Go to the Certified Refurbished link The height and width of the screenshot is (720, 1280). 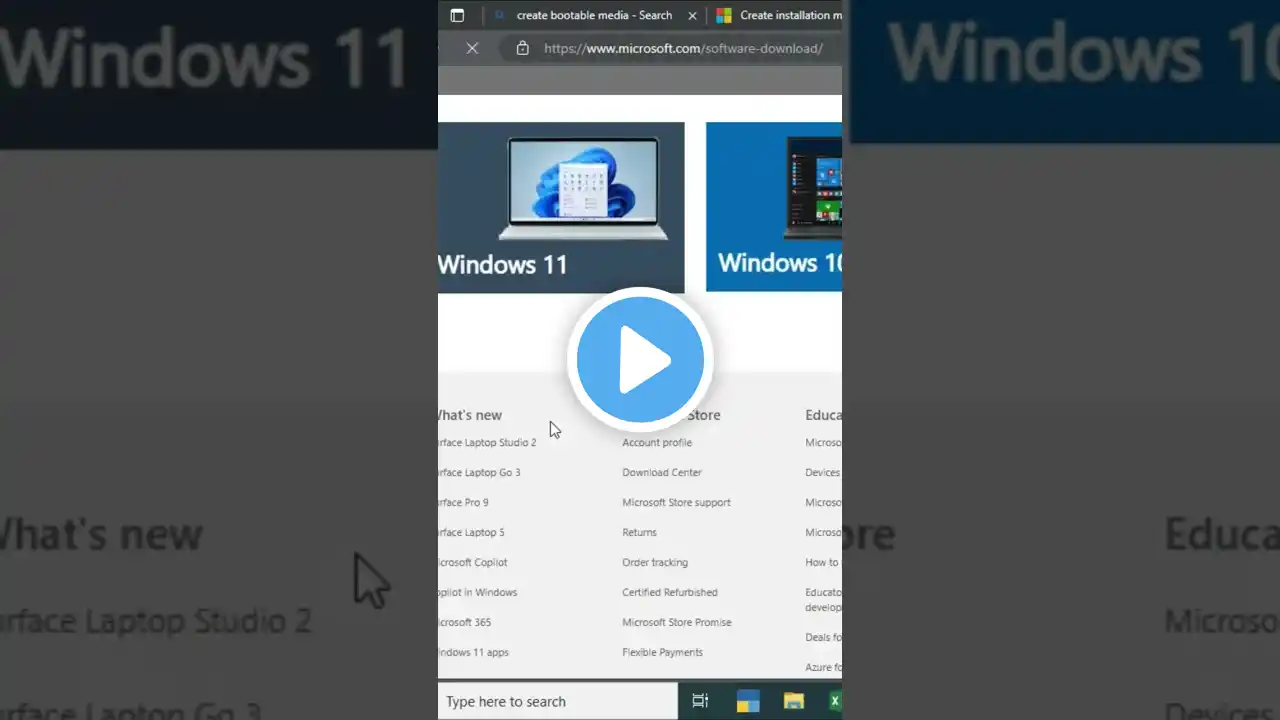670,592
